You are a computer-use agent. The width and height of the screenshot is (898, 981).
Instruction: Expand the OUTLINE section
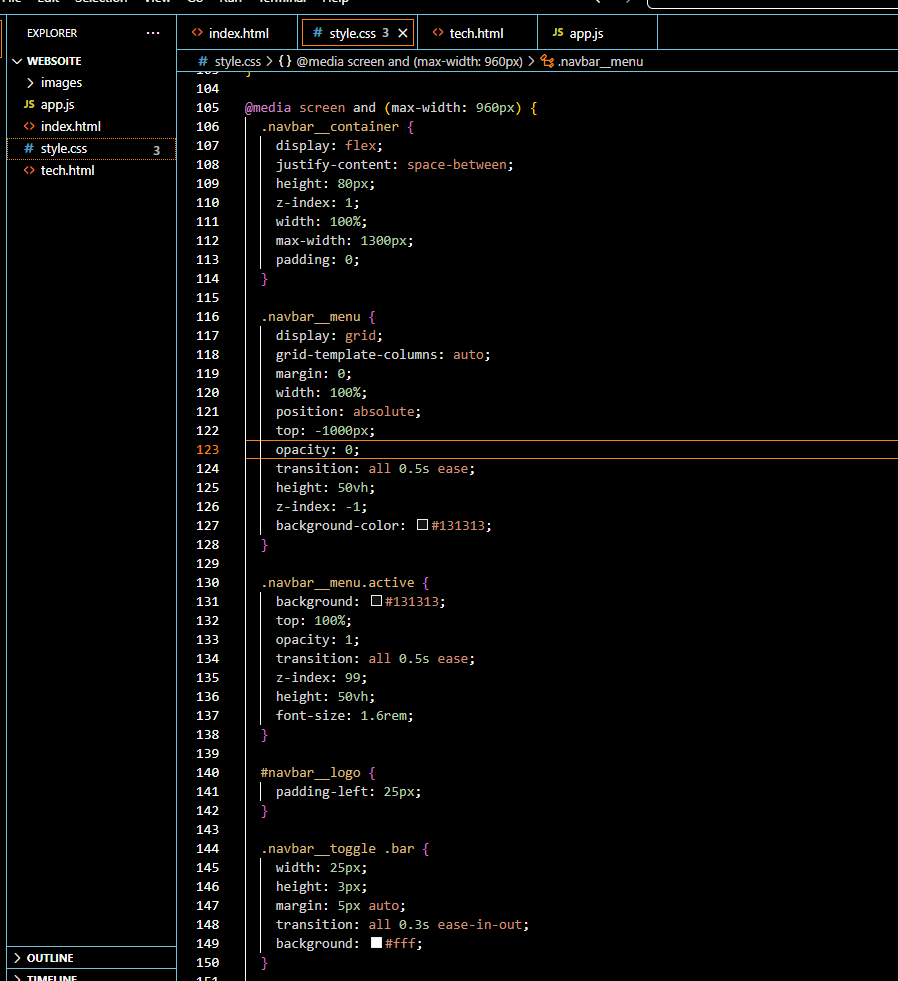pos(49,958)
